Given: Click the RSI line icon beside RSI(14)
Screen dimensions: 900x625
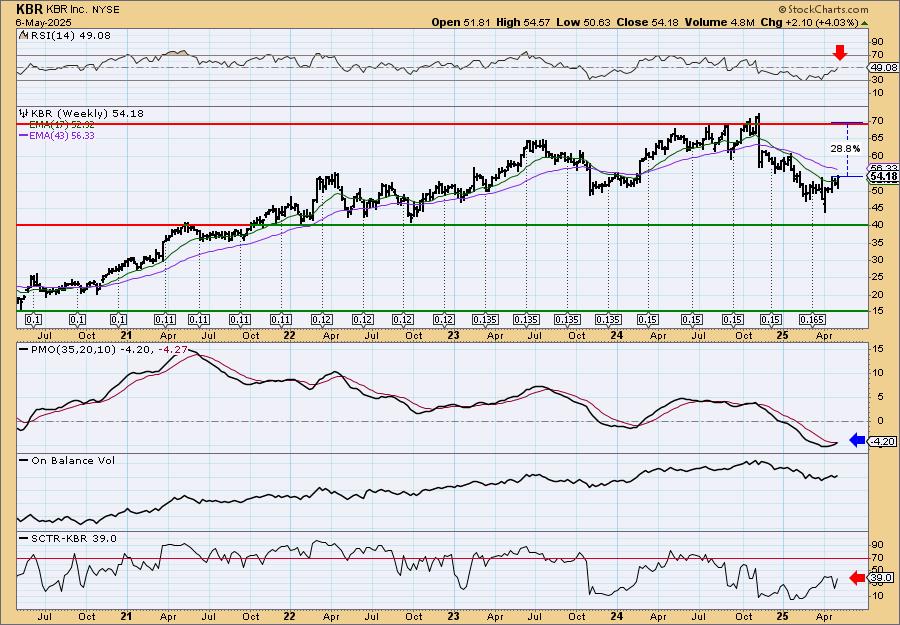Looking at the screenshot, I should [x=23, y=35].
